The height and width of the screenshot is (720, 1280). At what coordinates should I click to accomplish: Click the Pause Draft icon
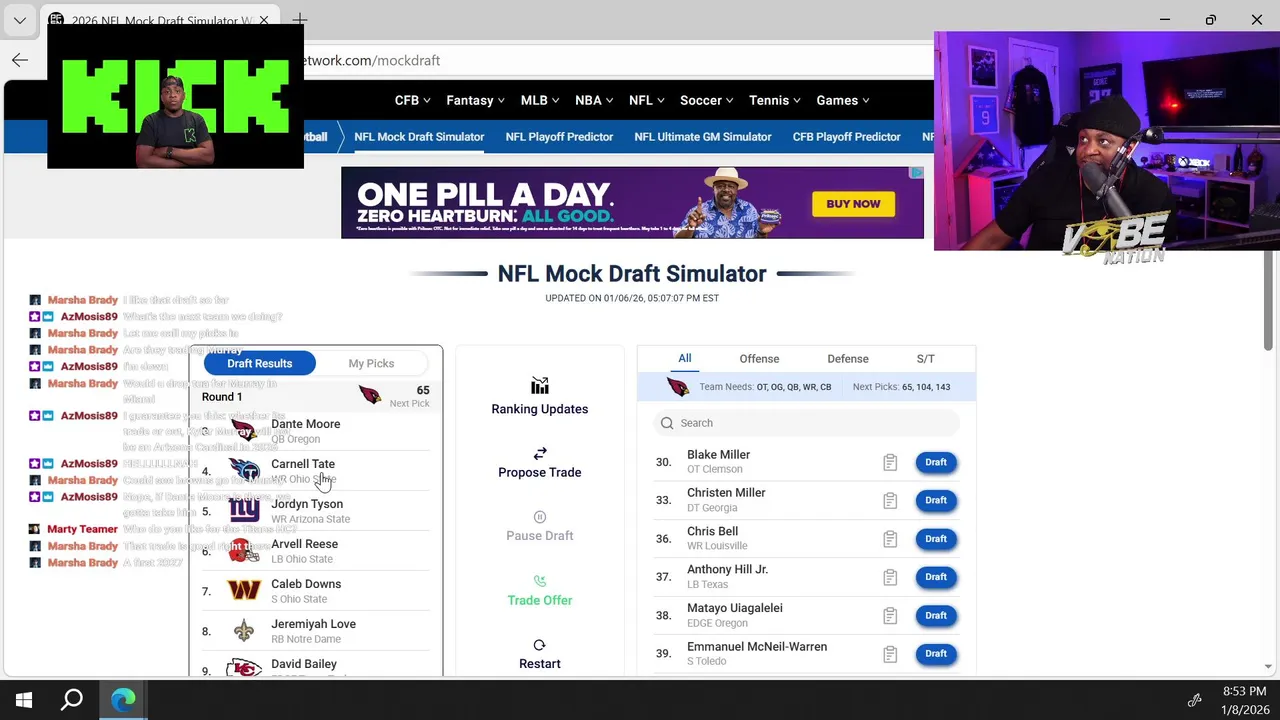(x=540, y=517)
